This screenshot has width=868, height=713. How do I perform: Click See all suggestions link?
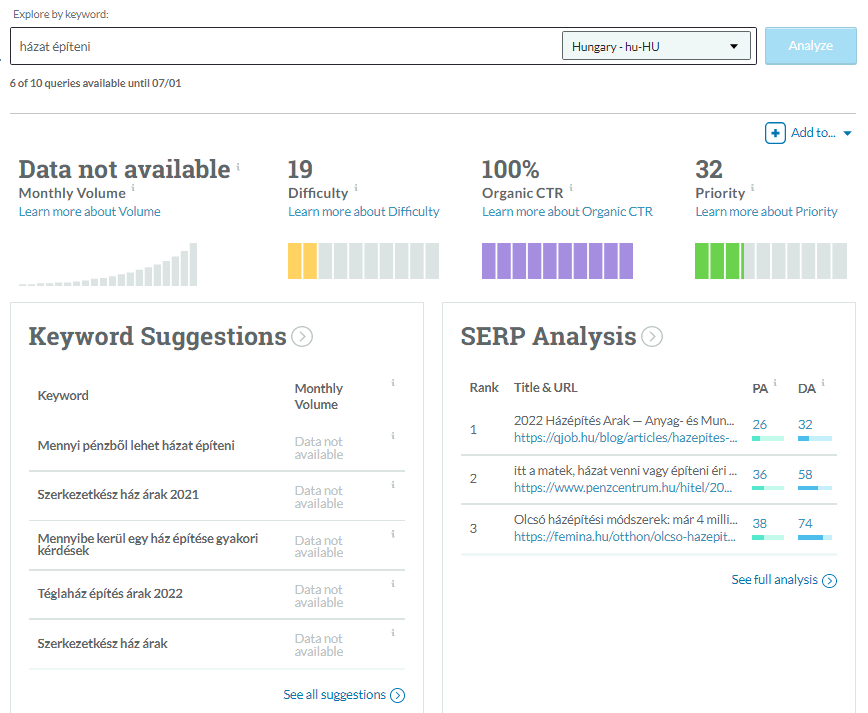(334, 695)
